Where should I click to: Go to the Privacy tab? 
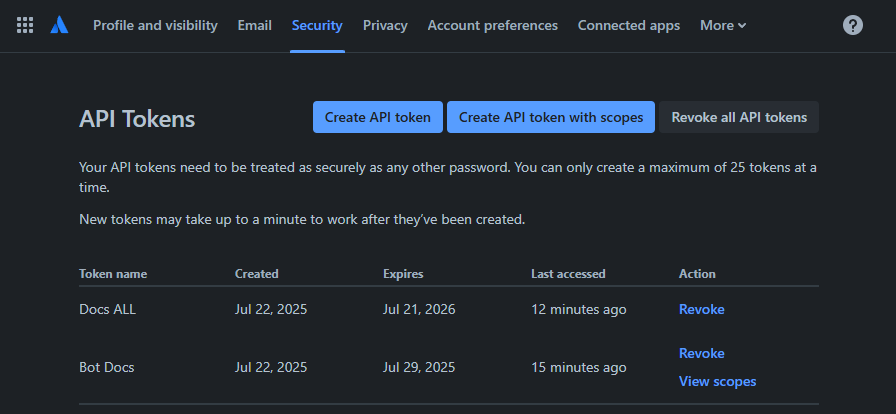point(385,25)
